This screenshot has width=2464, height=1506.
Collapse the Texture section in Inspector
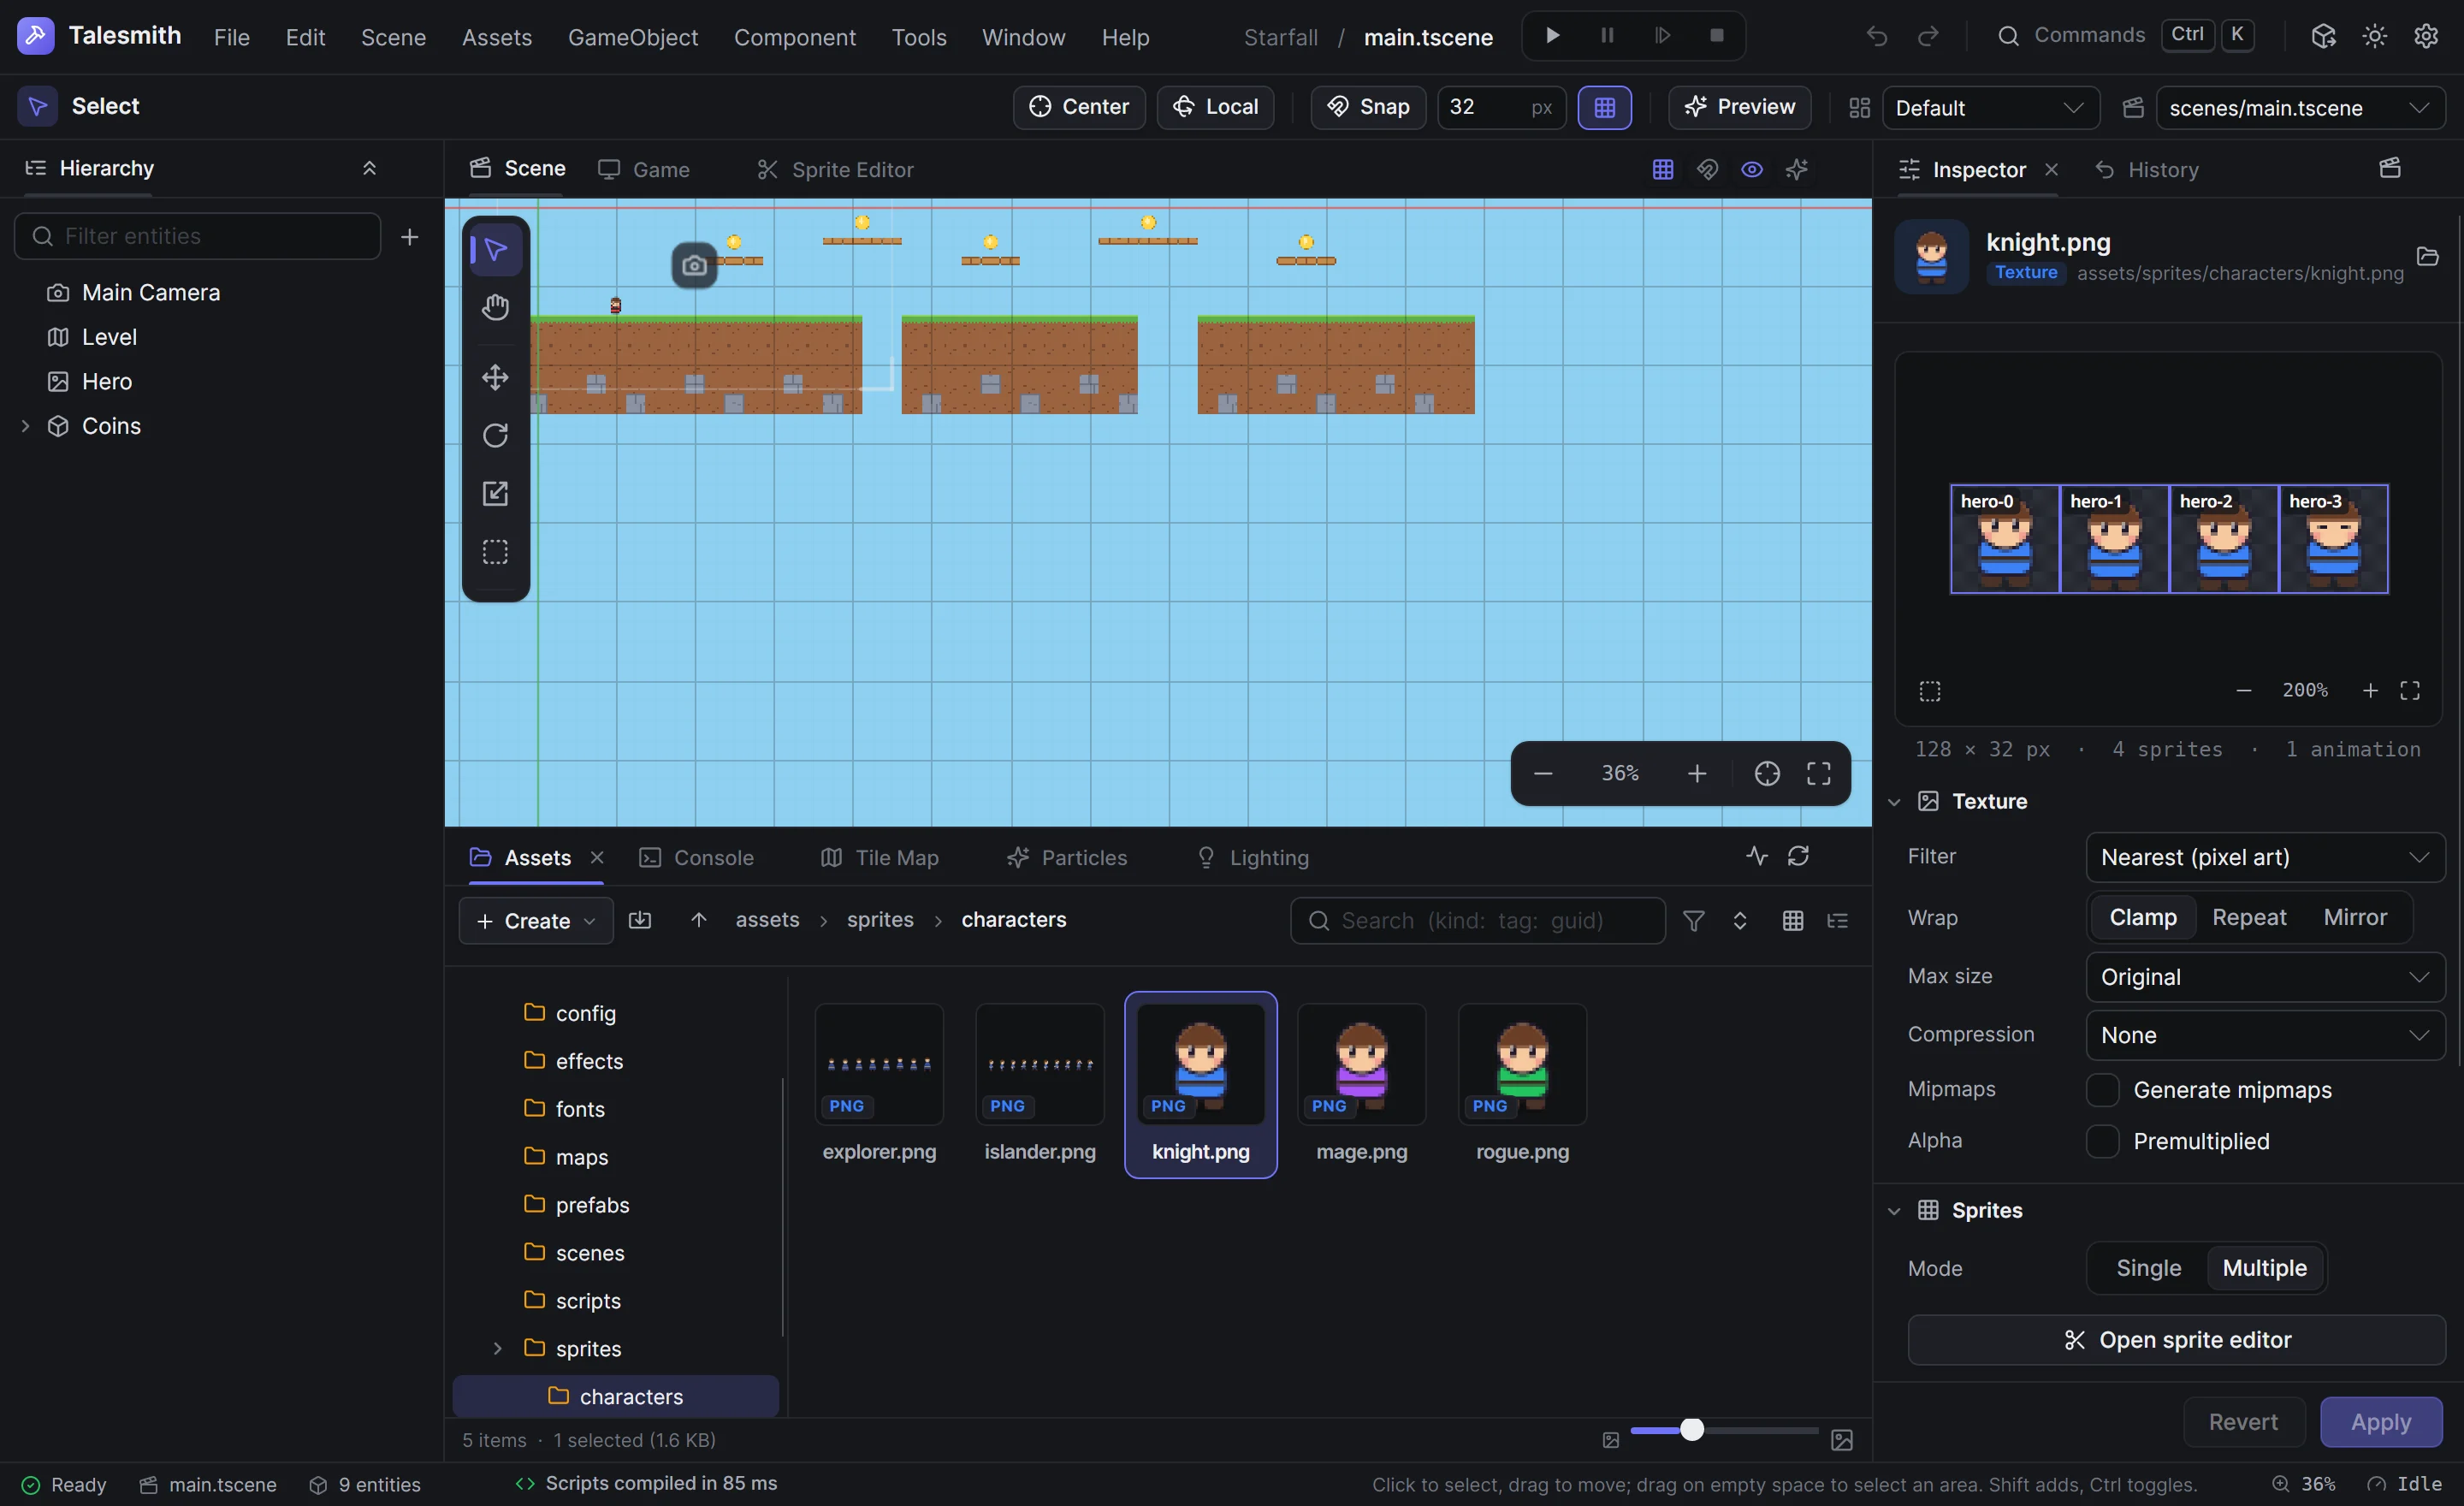(1894, 802)
